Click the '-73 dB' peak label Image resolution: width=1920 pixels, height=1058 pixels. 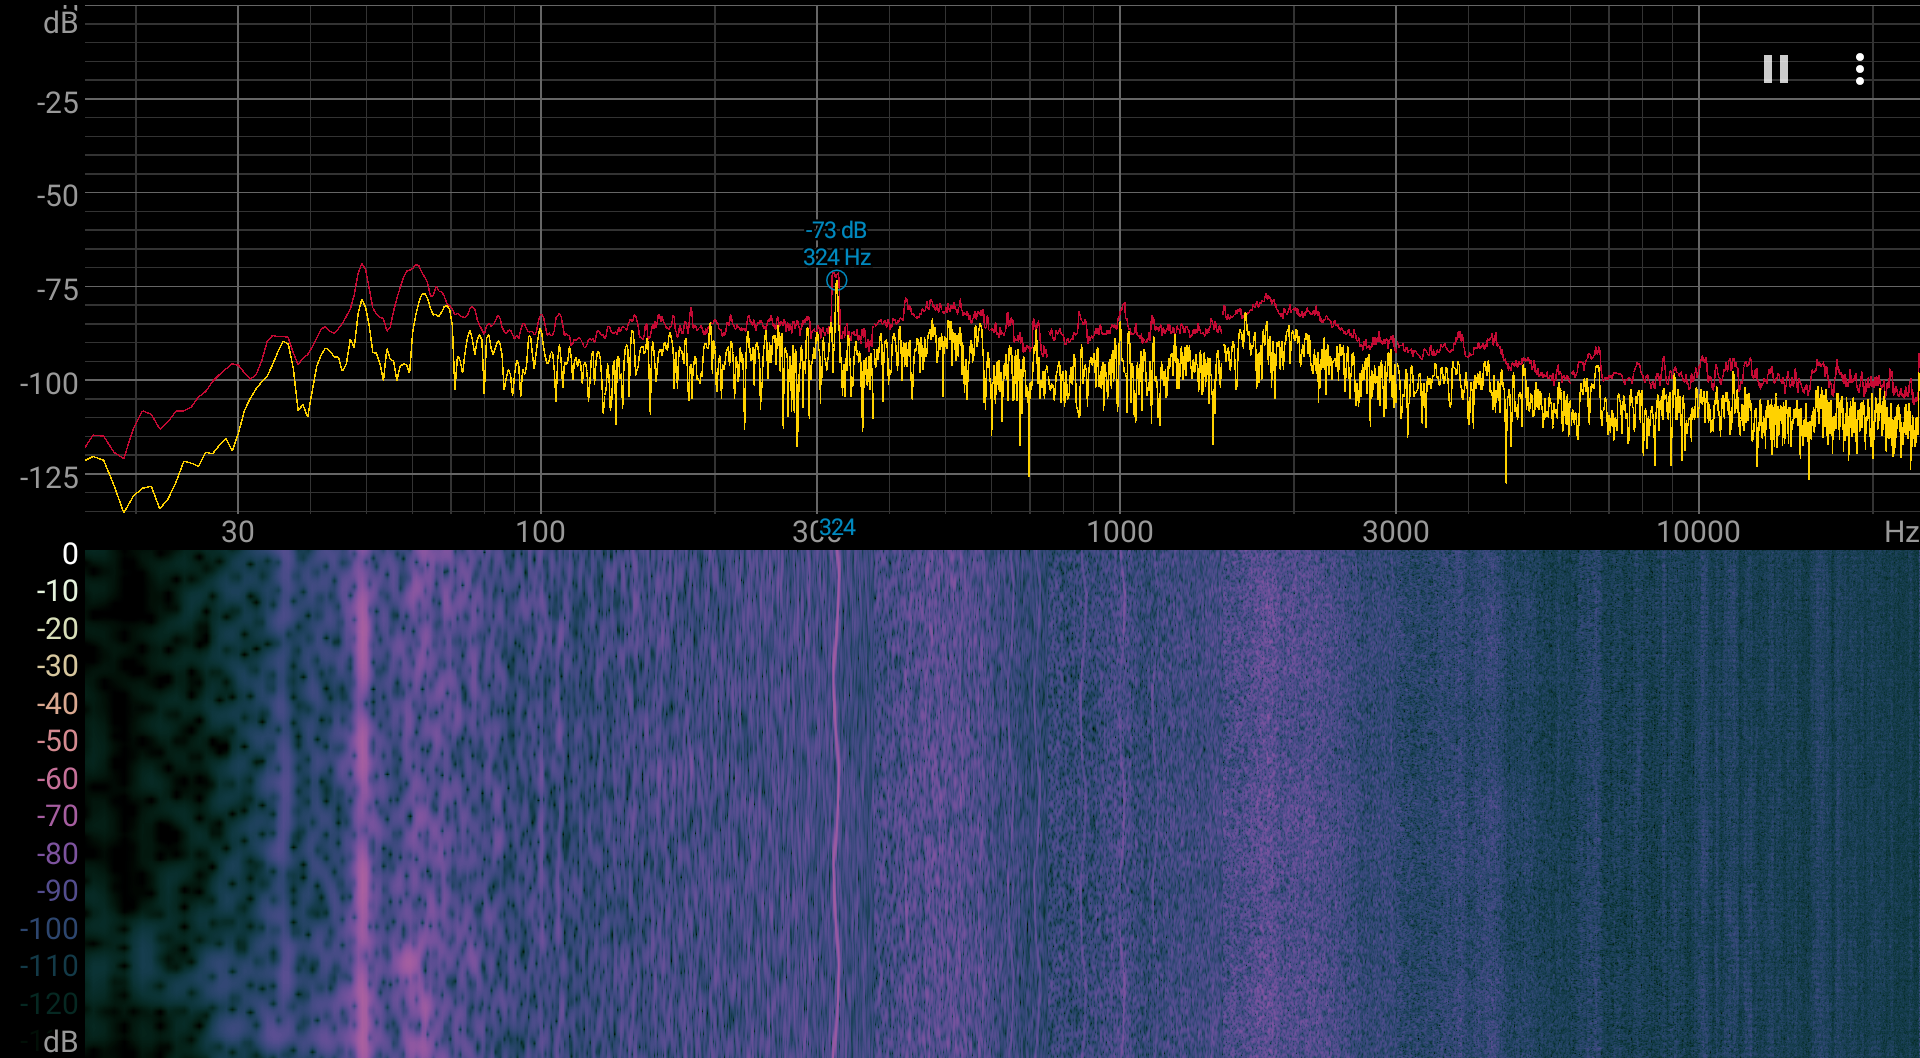click(x=837, y=230)
